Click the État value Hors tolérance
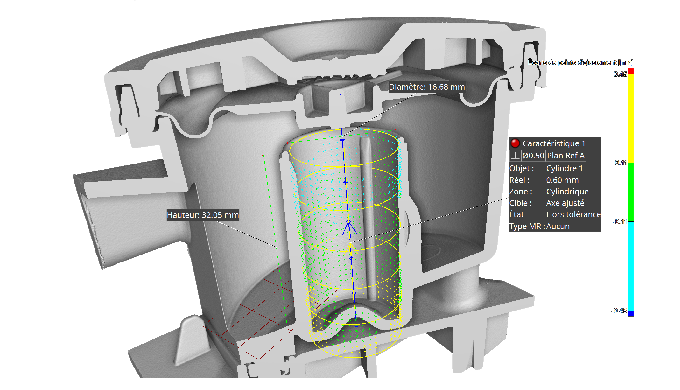 573,215
